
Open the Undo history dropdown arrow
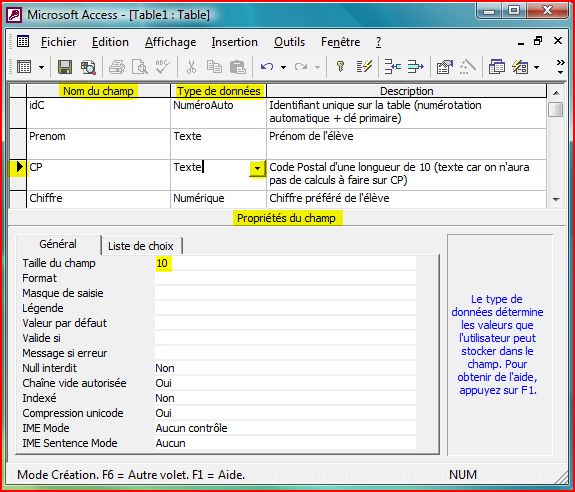(283, 67)
